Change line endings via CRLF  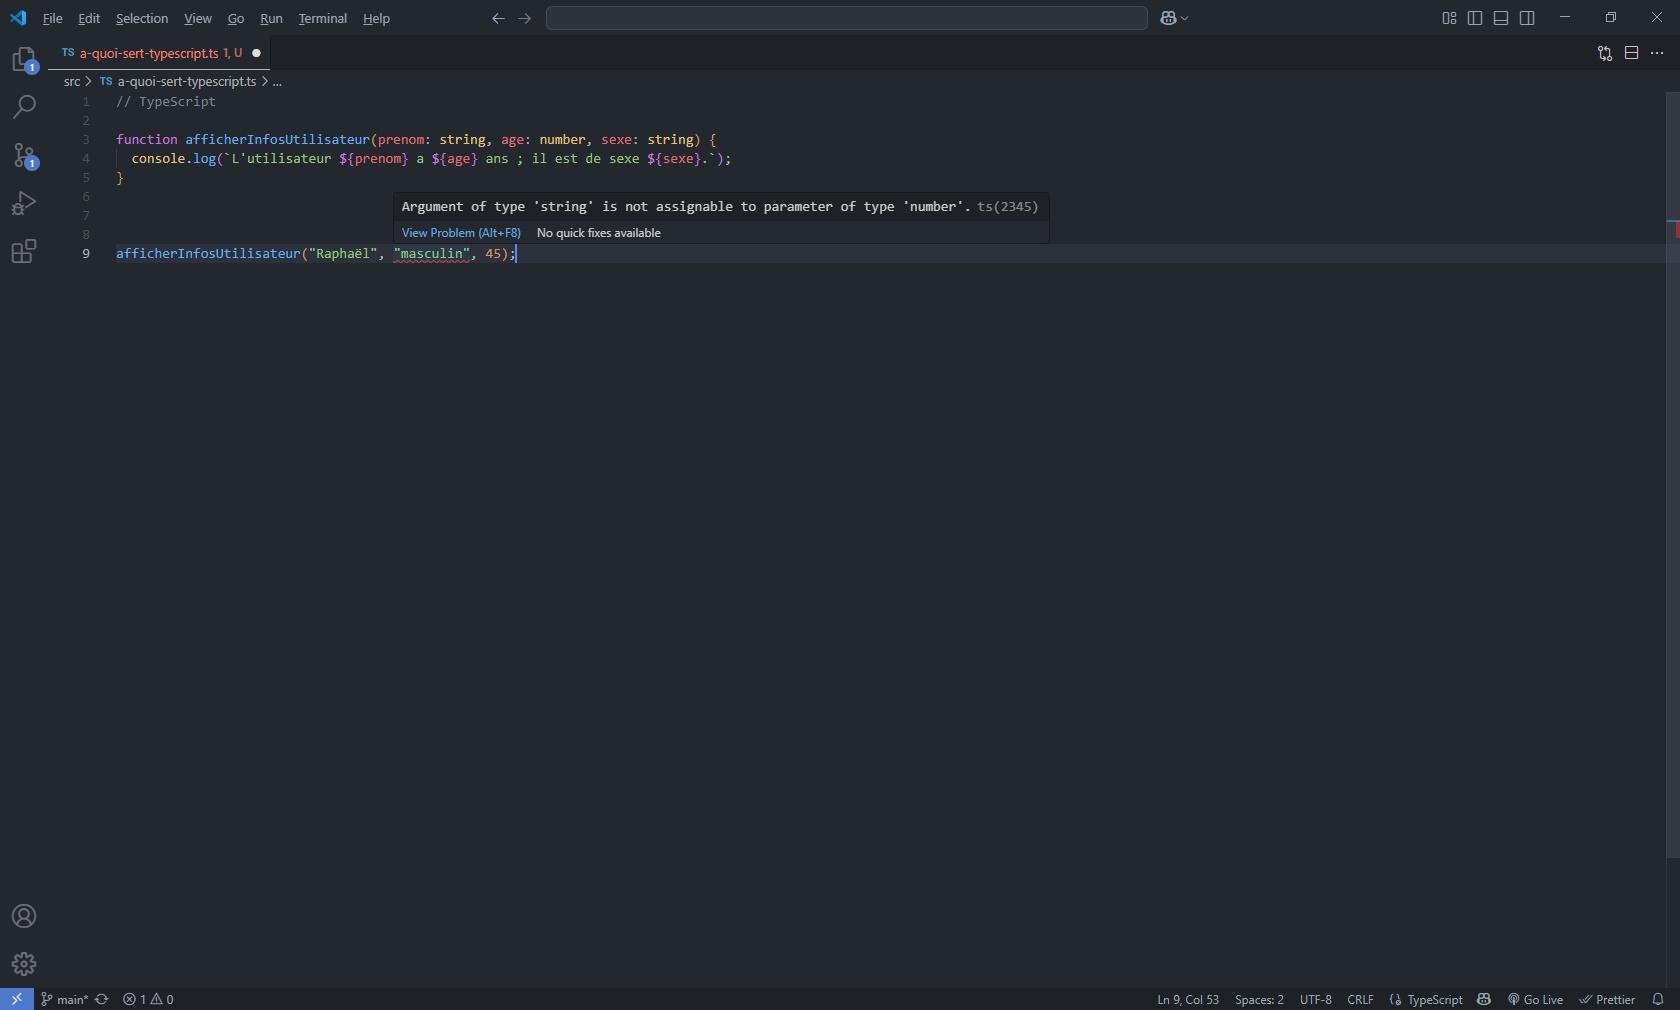pos(1360,999)
